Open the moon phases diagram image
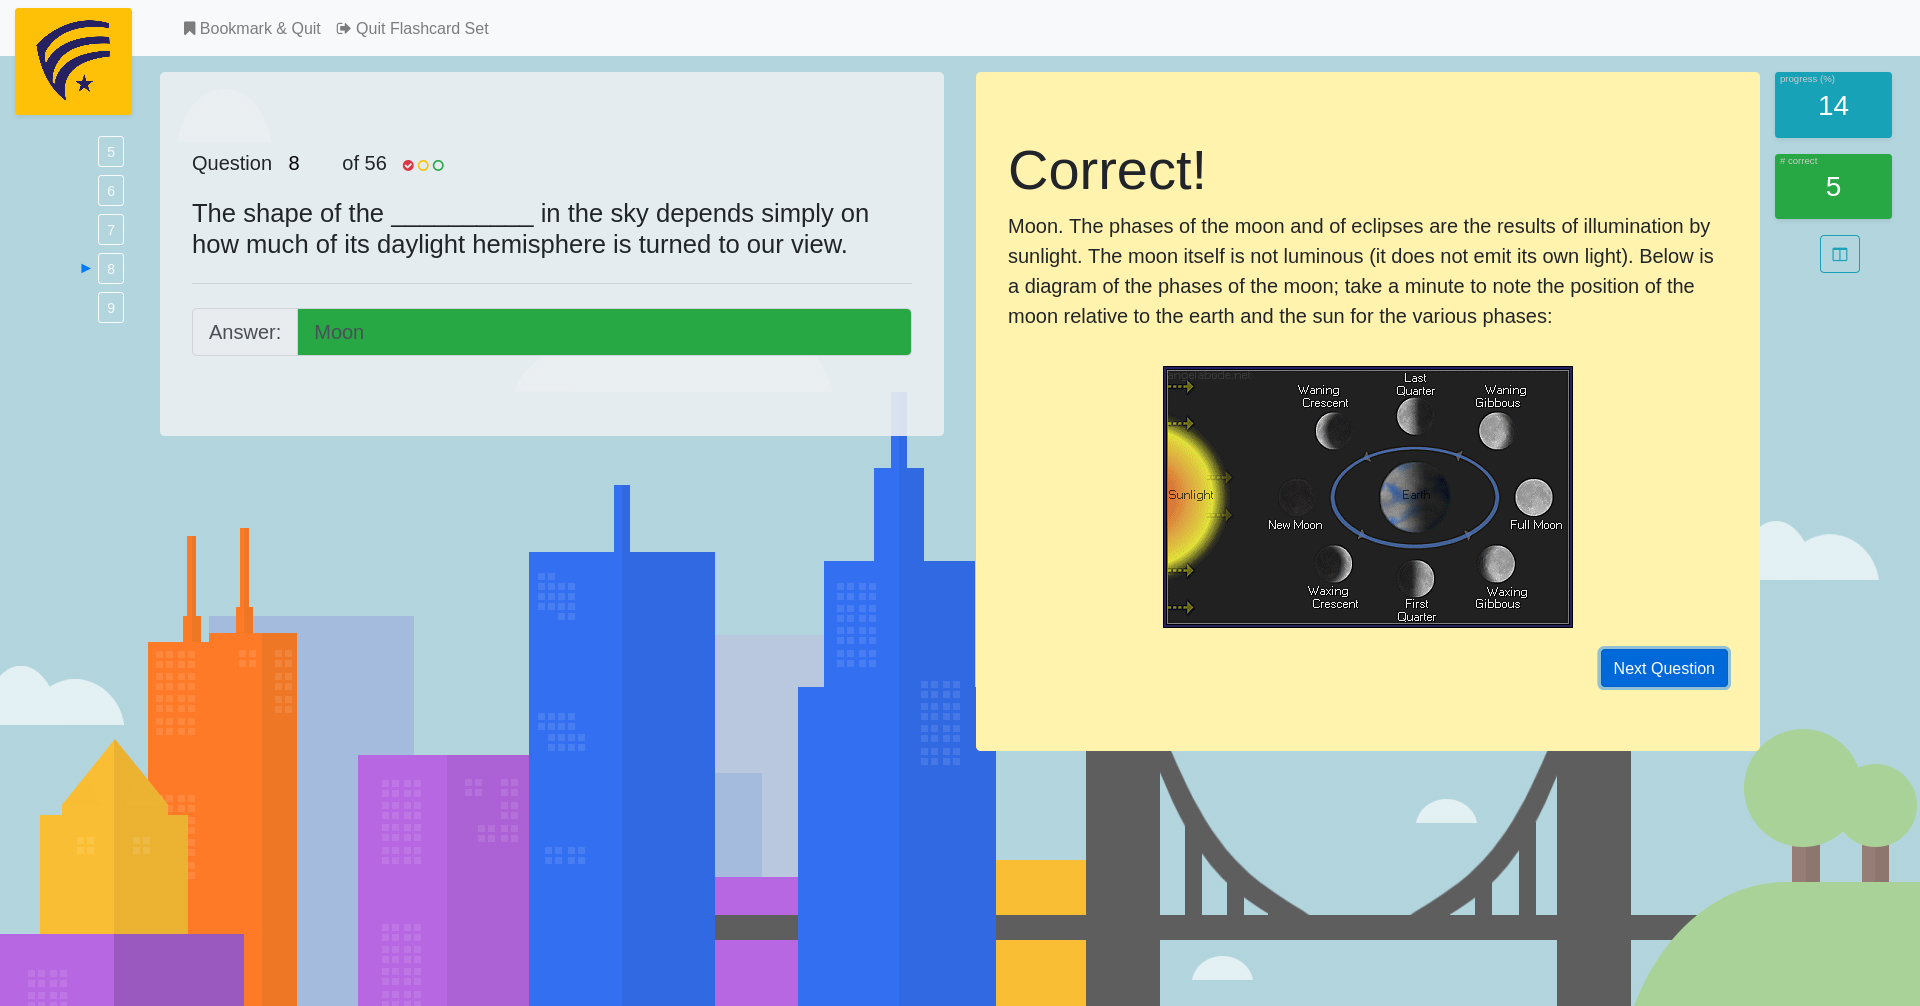Viewport: 1920px width, 1006px height. coord(1368,497)
